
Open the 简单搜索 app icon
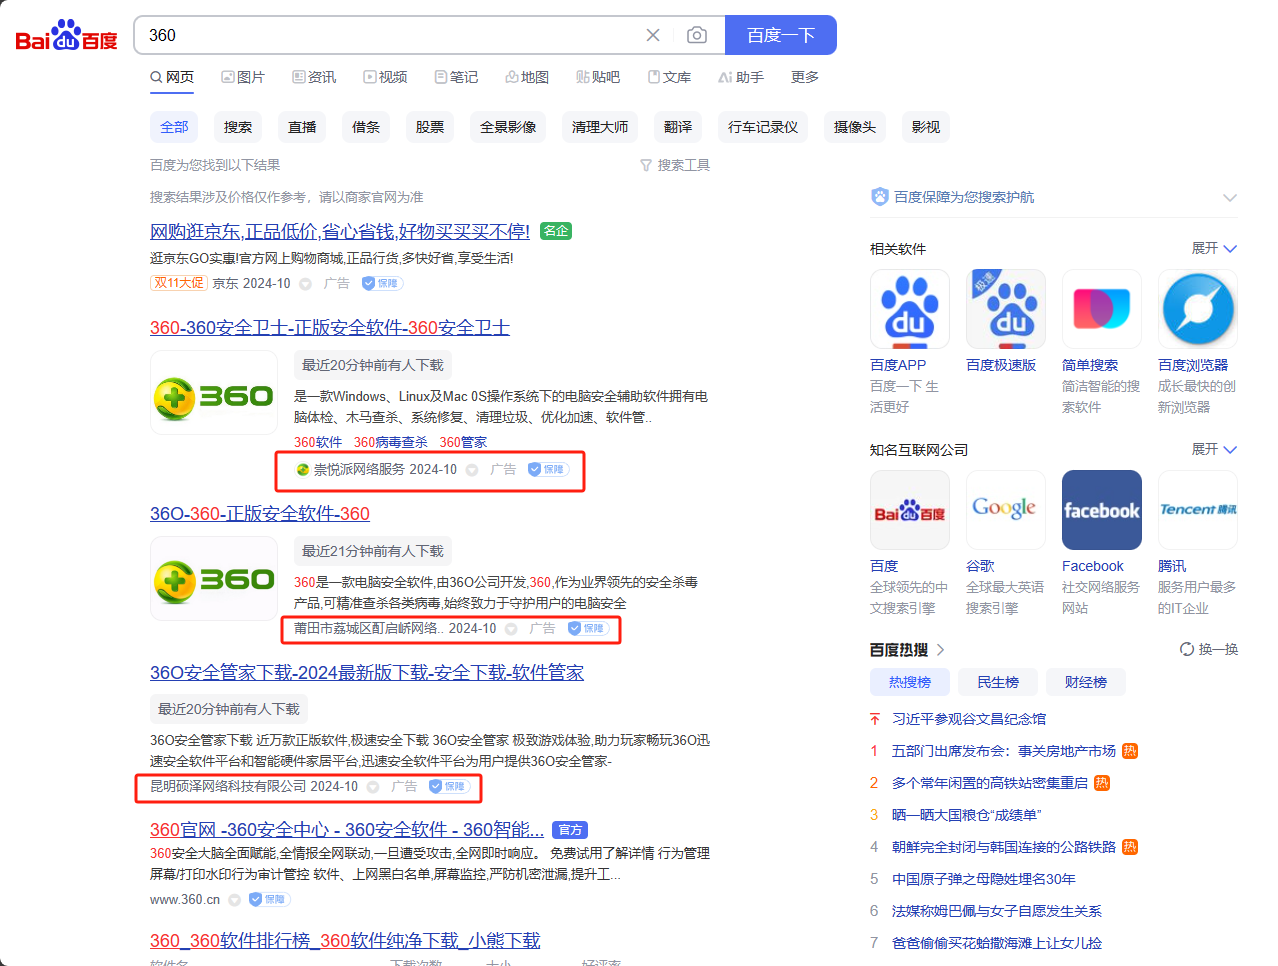pos(1102,309)
